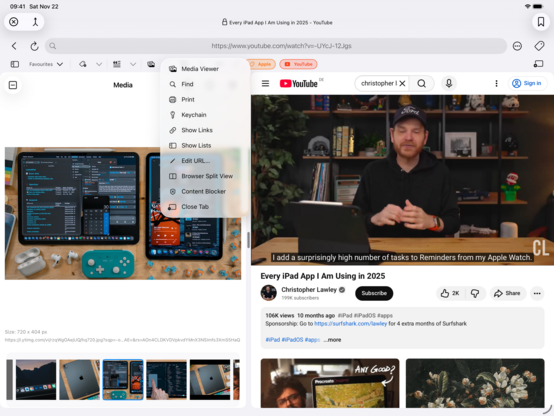Choose Close Tab in the menu

click(205, 207)
